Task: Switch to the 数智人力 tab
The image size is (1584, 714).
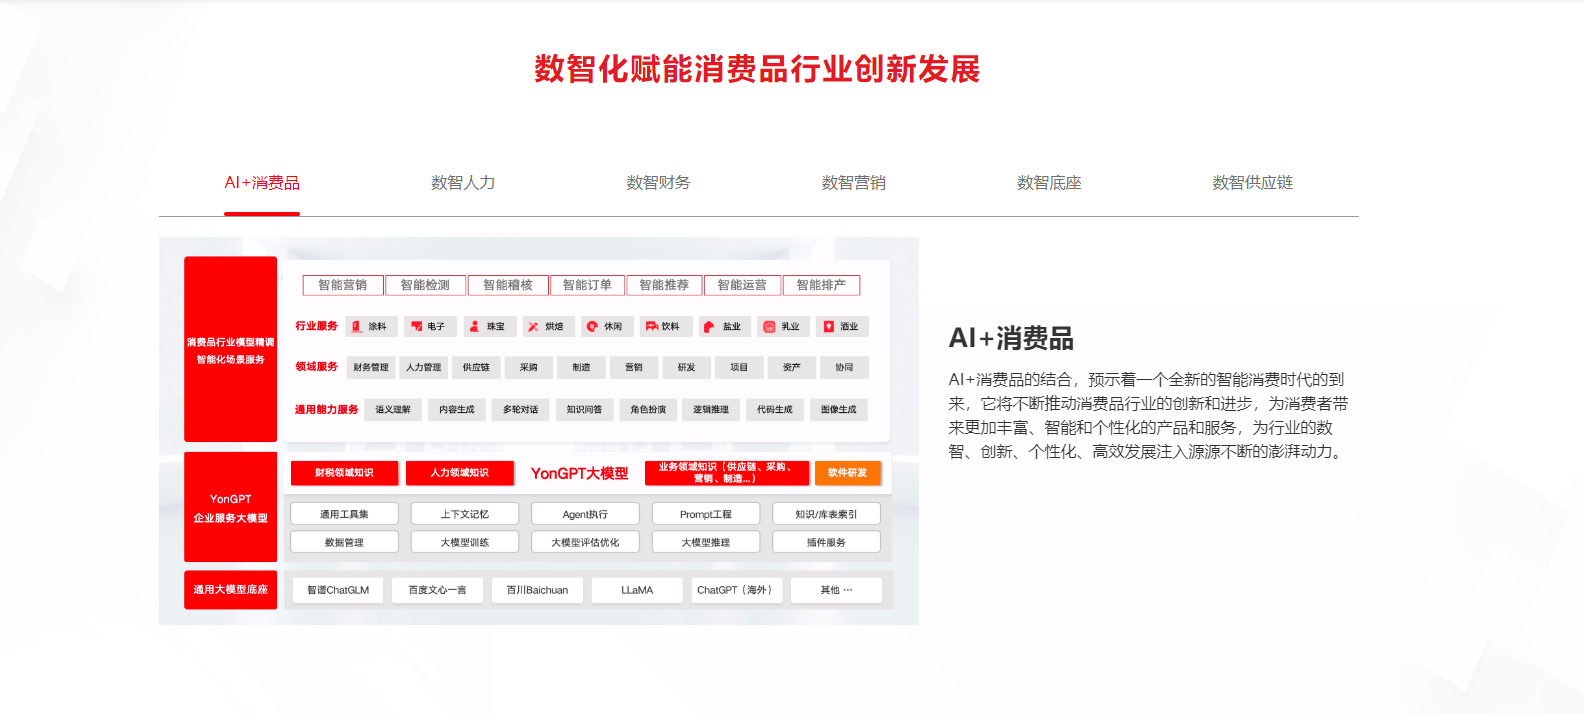Action: (x=463, y=183)
